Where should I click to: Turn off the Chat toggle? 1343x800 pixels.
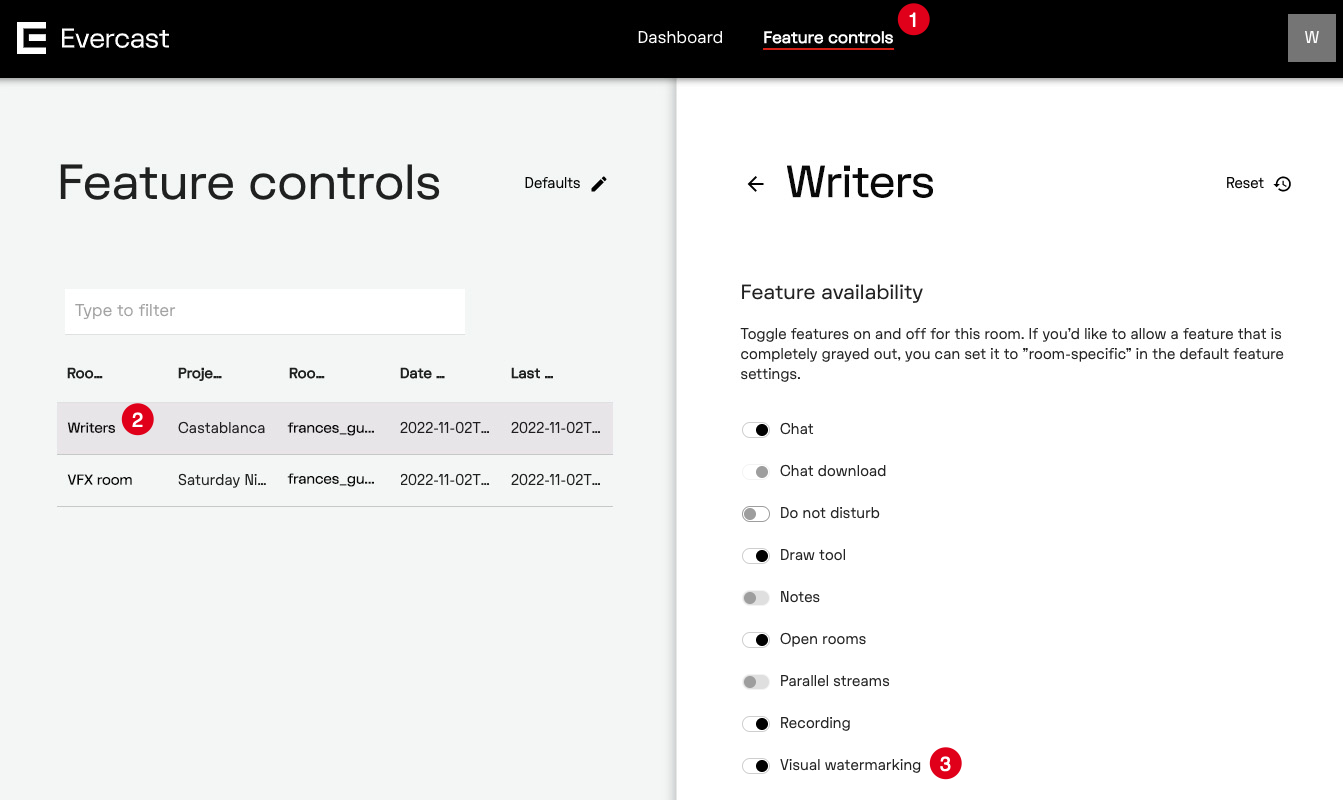click(756, 429)
